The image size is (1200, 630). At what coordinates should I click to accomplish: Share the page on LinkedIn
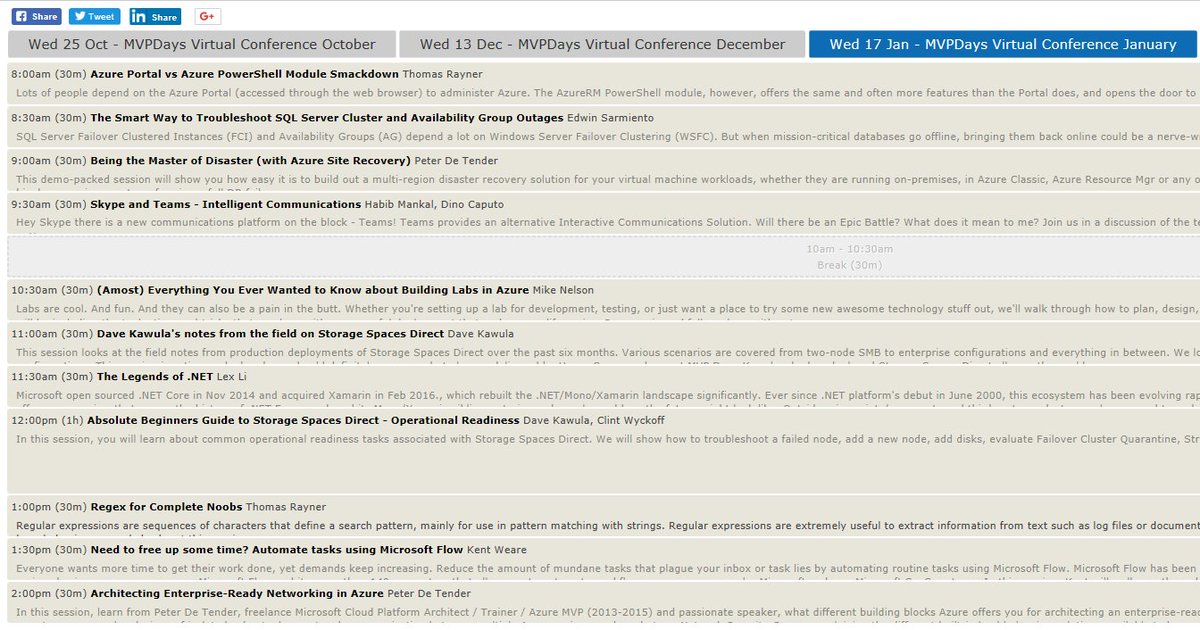point(155,16)
